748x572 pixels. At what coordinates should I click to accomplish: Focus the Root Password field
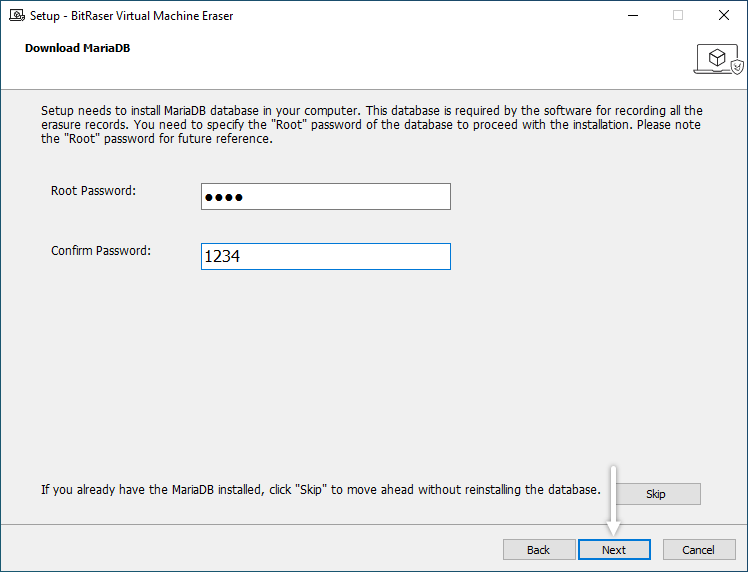click(x=326, y=197)
